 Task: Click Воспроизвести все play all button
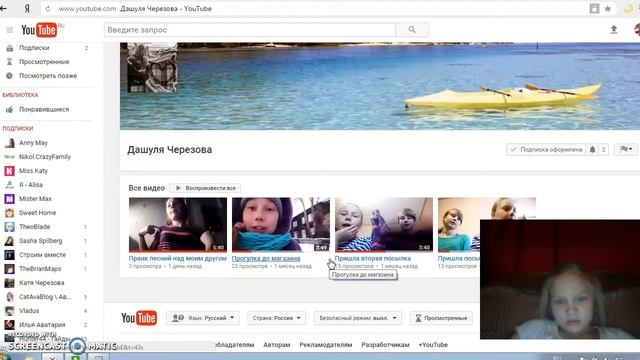tap(205, 188)
